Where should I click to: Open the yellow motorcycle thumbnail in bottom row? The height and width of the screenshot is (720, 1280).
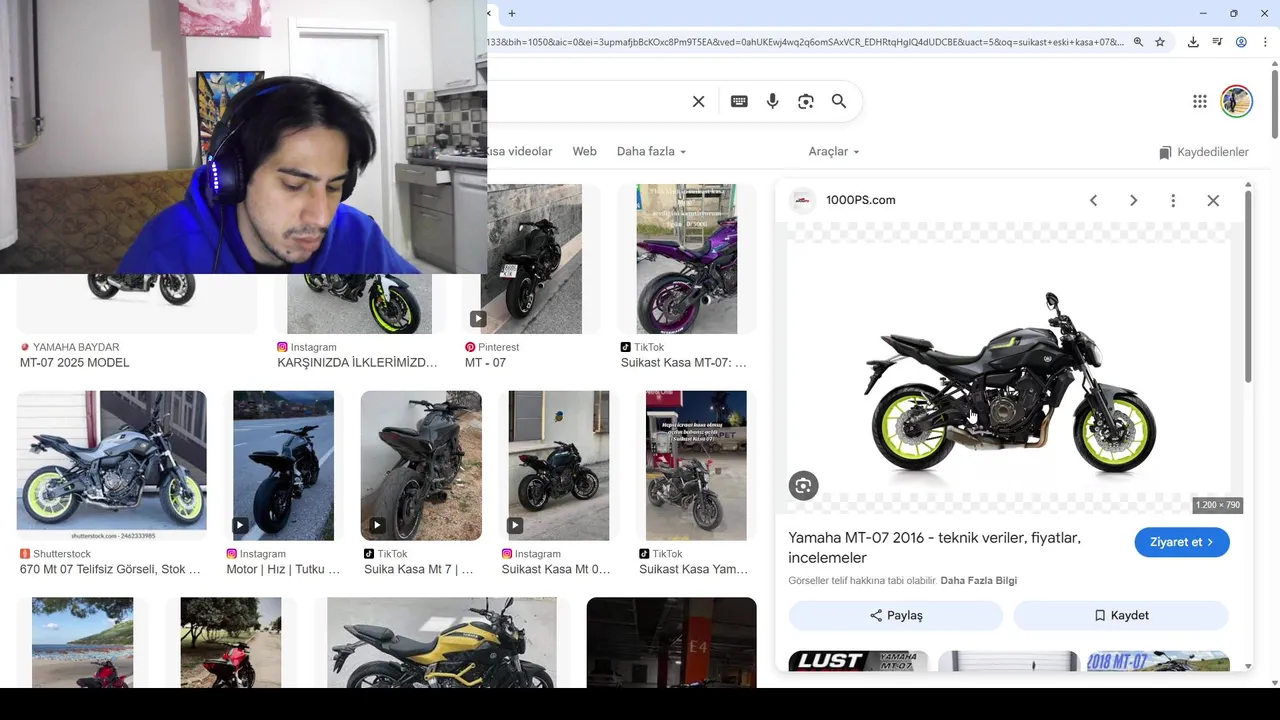pyautogui.click(x=442, y=643)
